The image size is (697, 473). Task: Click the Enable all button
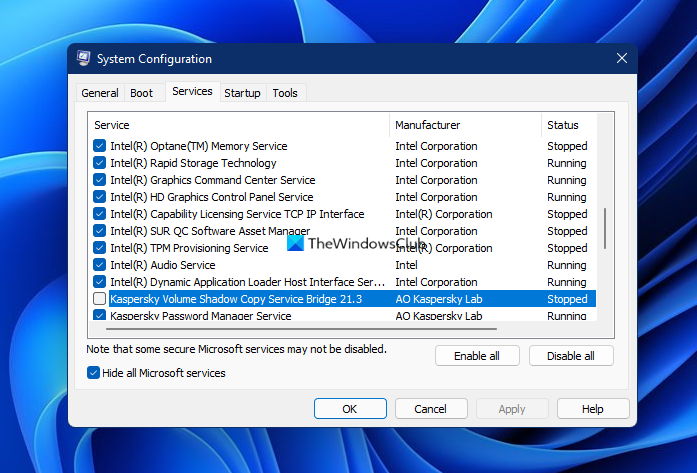coord(477,356)
